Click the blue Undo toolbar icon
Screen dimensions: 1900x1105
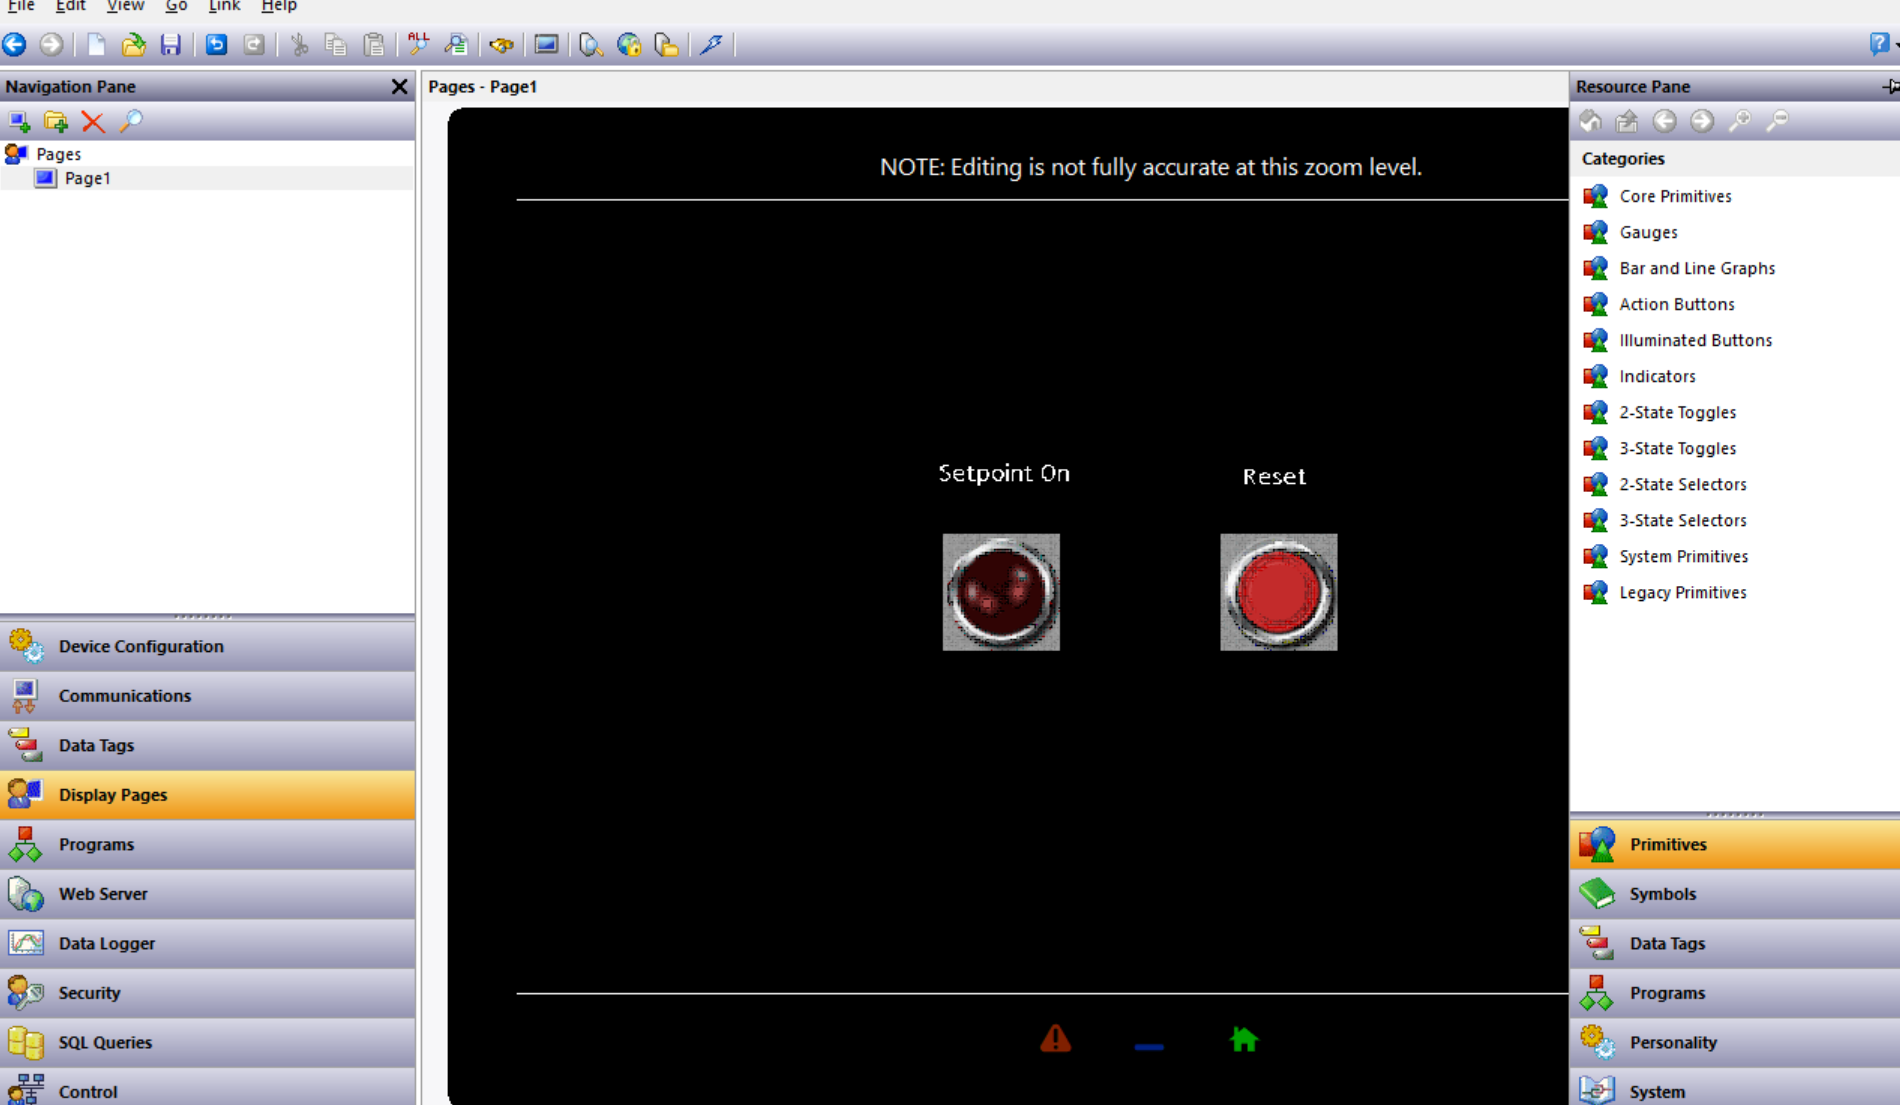[x=216, y=45]
